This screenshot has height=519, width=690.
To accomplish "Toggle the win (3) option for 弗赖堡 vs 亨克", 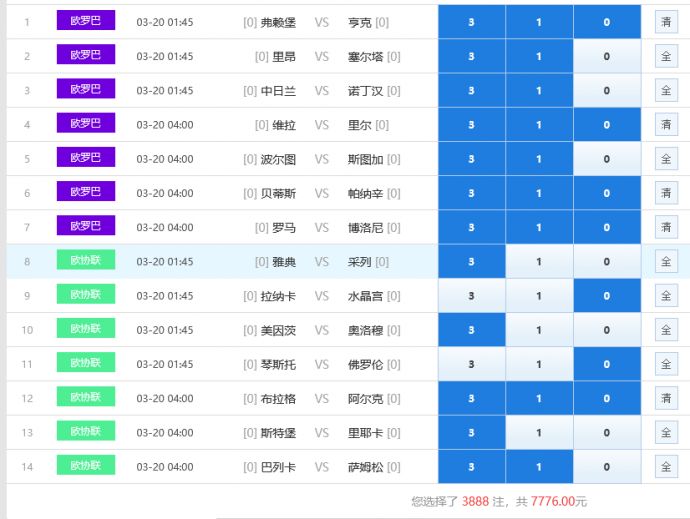I will (x=471, y=22).
